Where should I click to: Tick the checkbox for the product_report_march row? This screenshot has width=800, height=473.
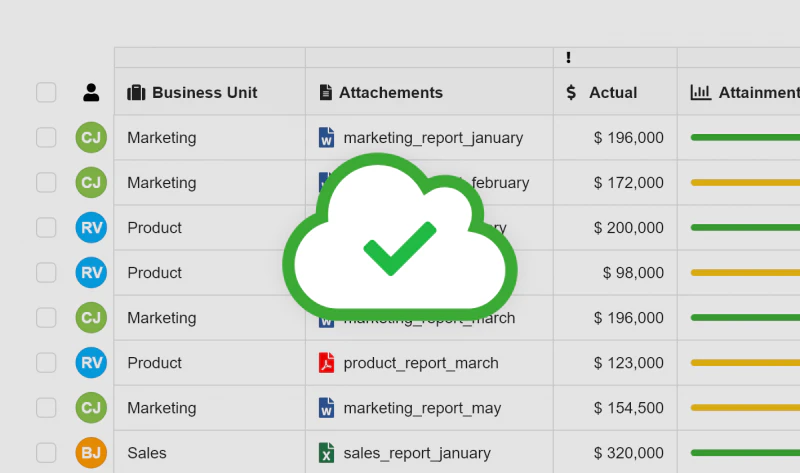point(46,363)
